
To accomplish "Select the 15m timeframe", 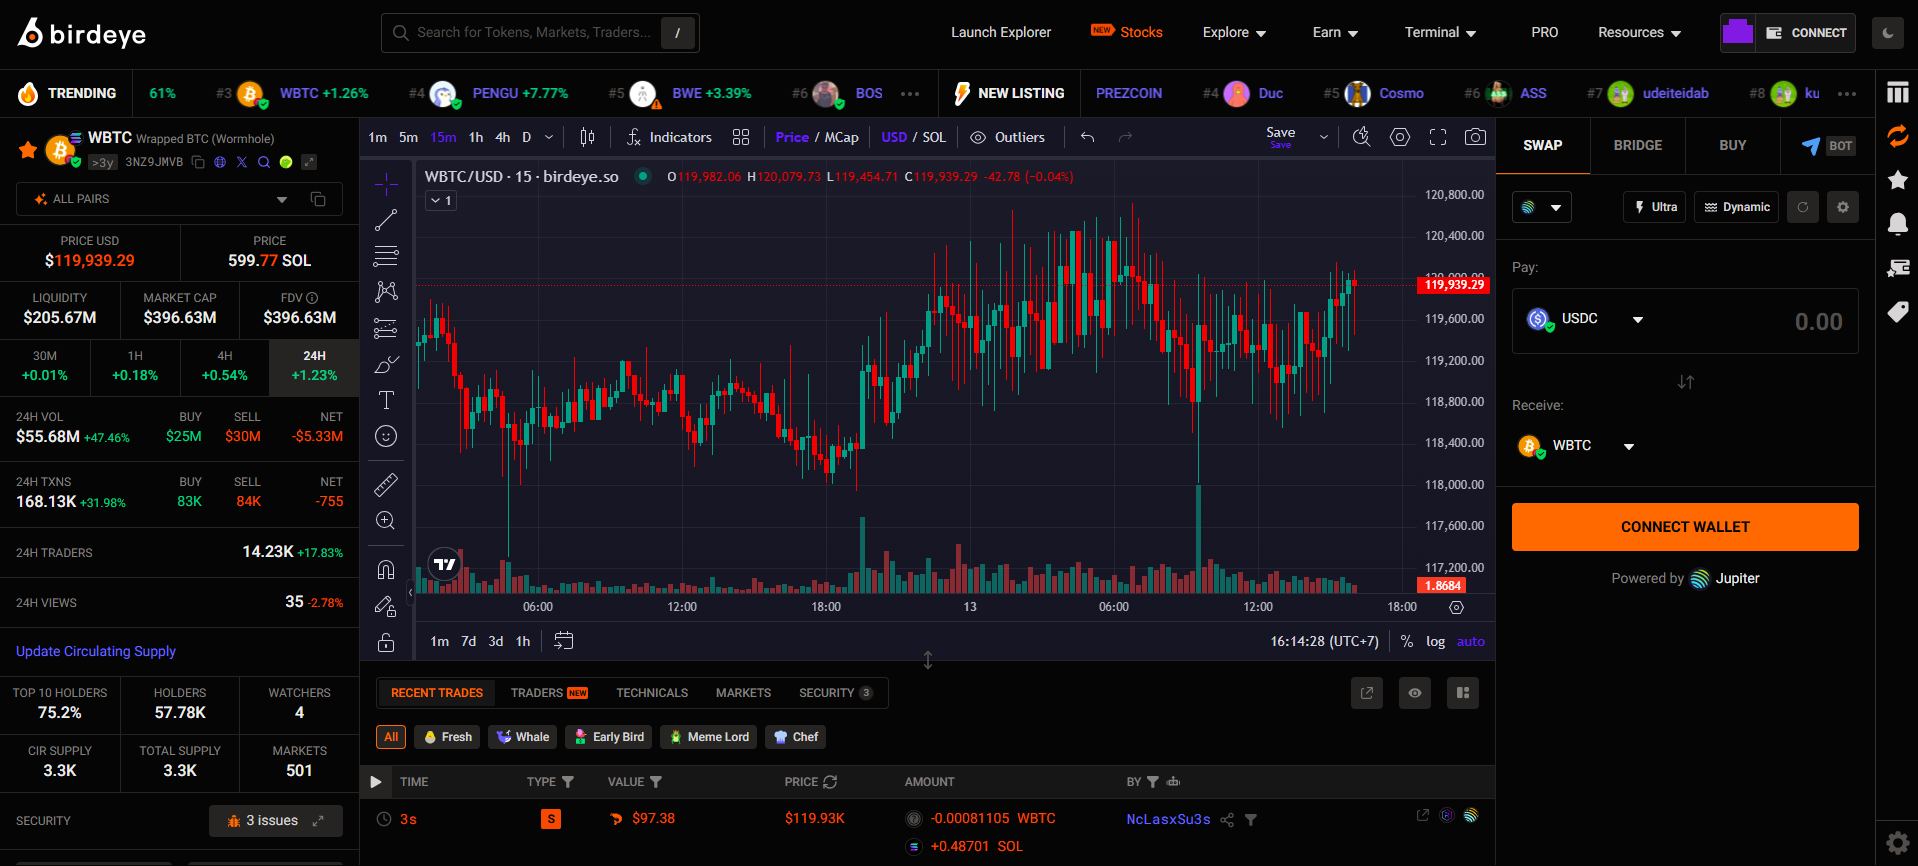I will (x=443, y=137).
